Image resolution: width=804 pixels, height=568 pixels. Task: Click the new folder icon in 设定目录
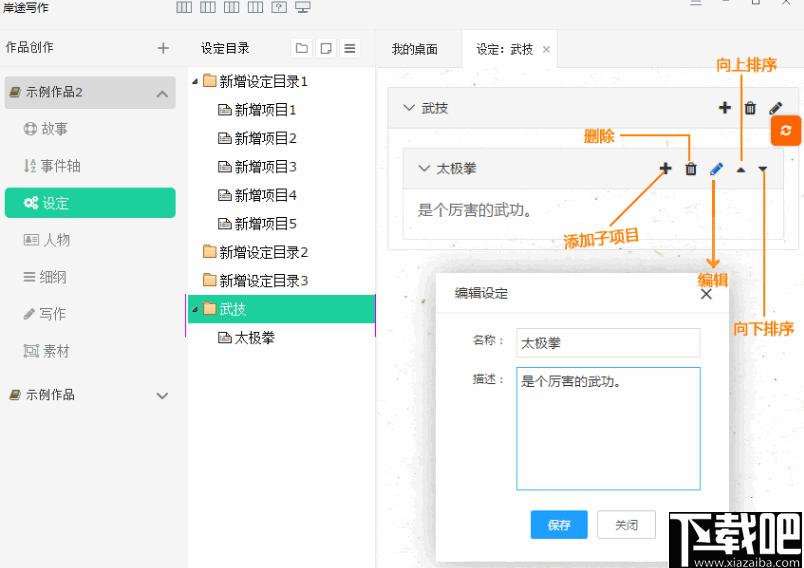tap(302, 48)
